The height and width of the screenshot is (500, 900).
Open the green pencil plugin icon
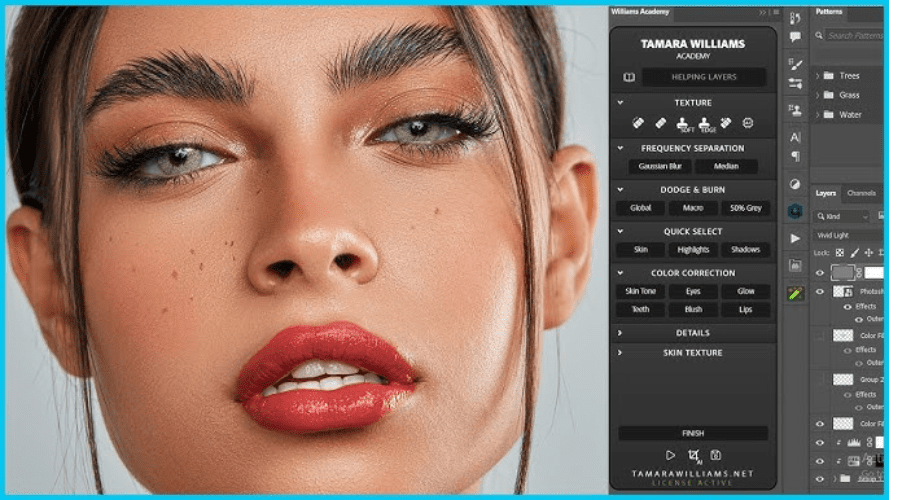(795, 294)
